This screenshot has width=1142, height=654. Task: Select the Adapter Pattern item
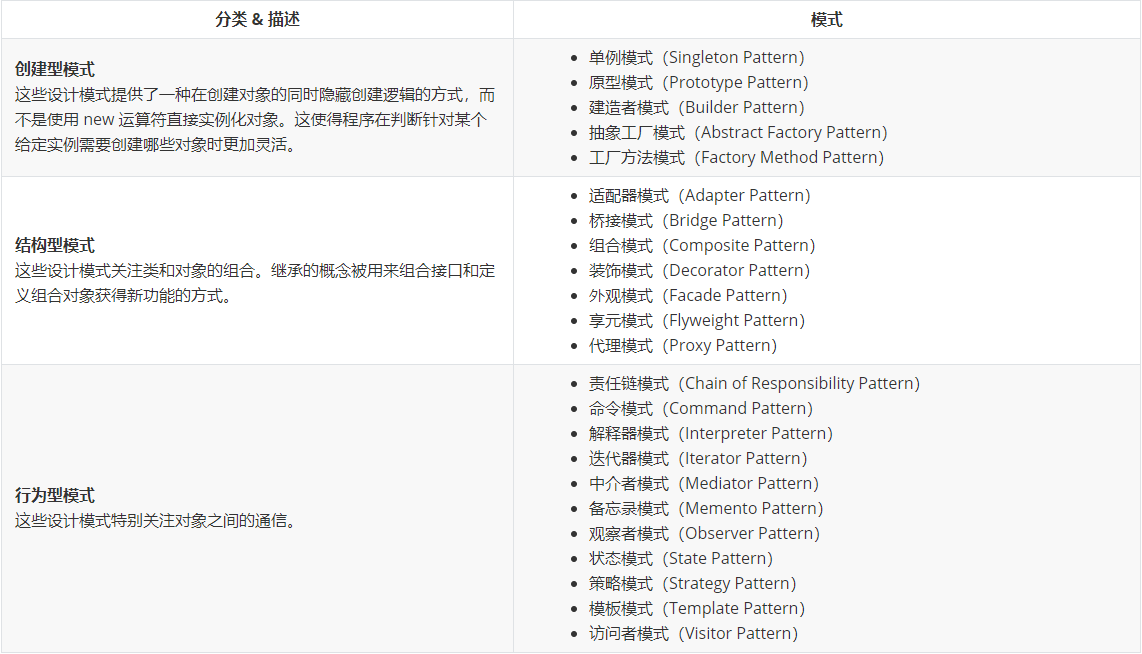(x=699, y=196)
